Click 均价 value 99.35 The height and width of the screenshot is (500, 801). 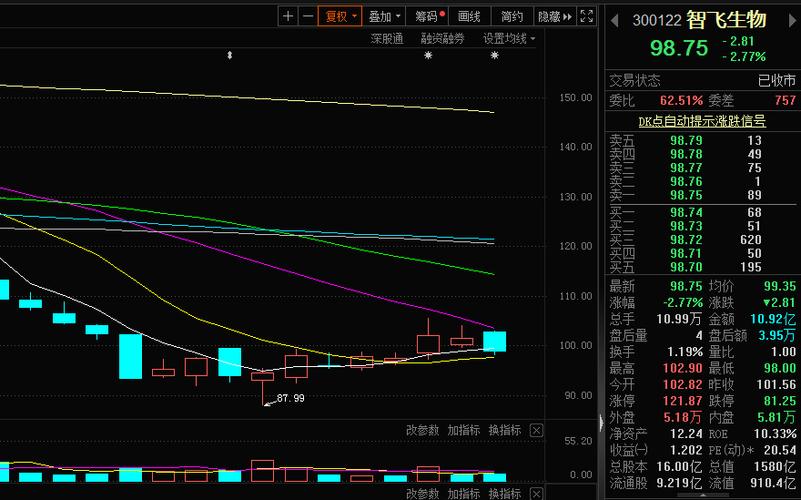(x=780, y=287)
